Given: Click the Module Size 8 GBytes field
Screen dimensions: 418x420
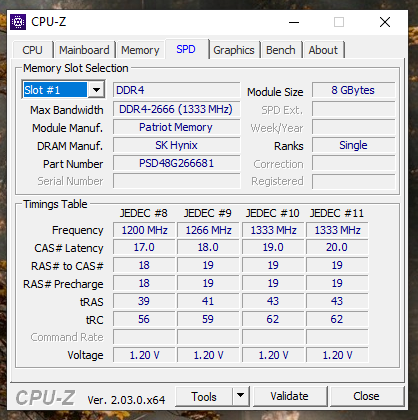Looking at the screenshot, I should click(x=353, y=90).
